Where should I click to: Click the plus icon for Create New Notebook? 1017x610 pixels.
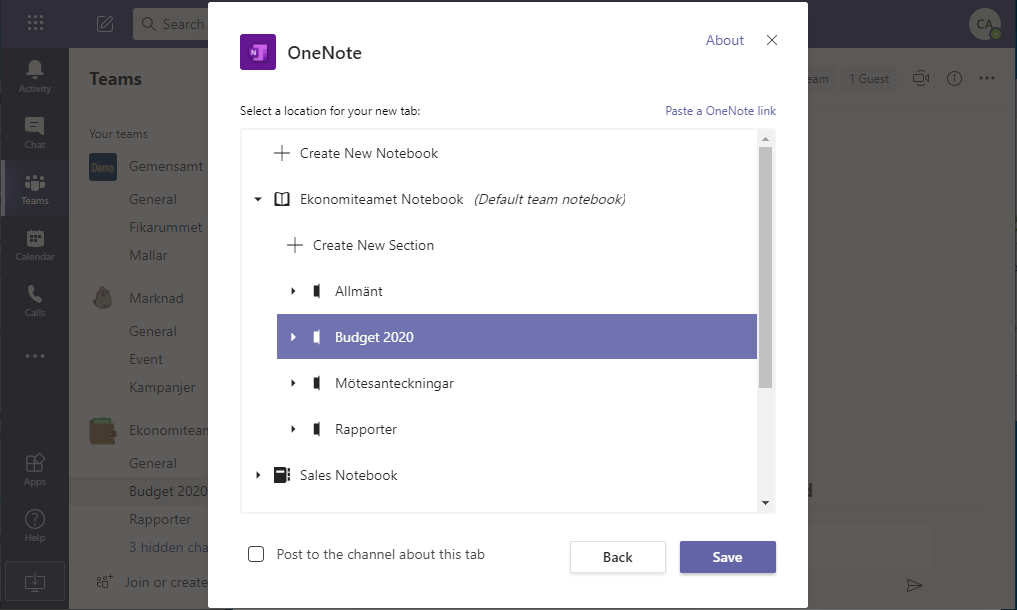(282, 153)
